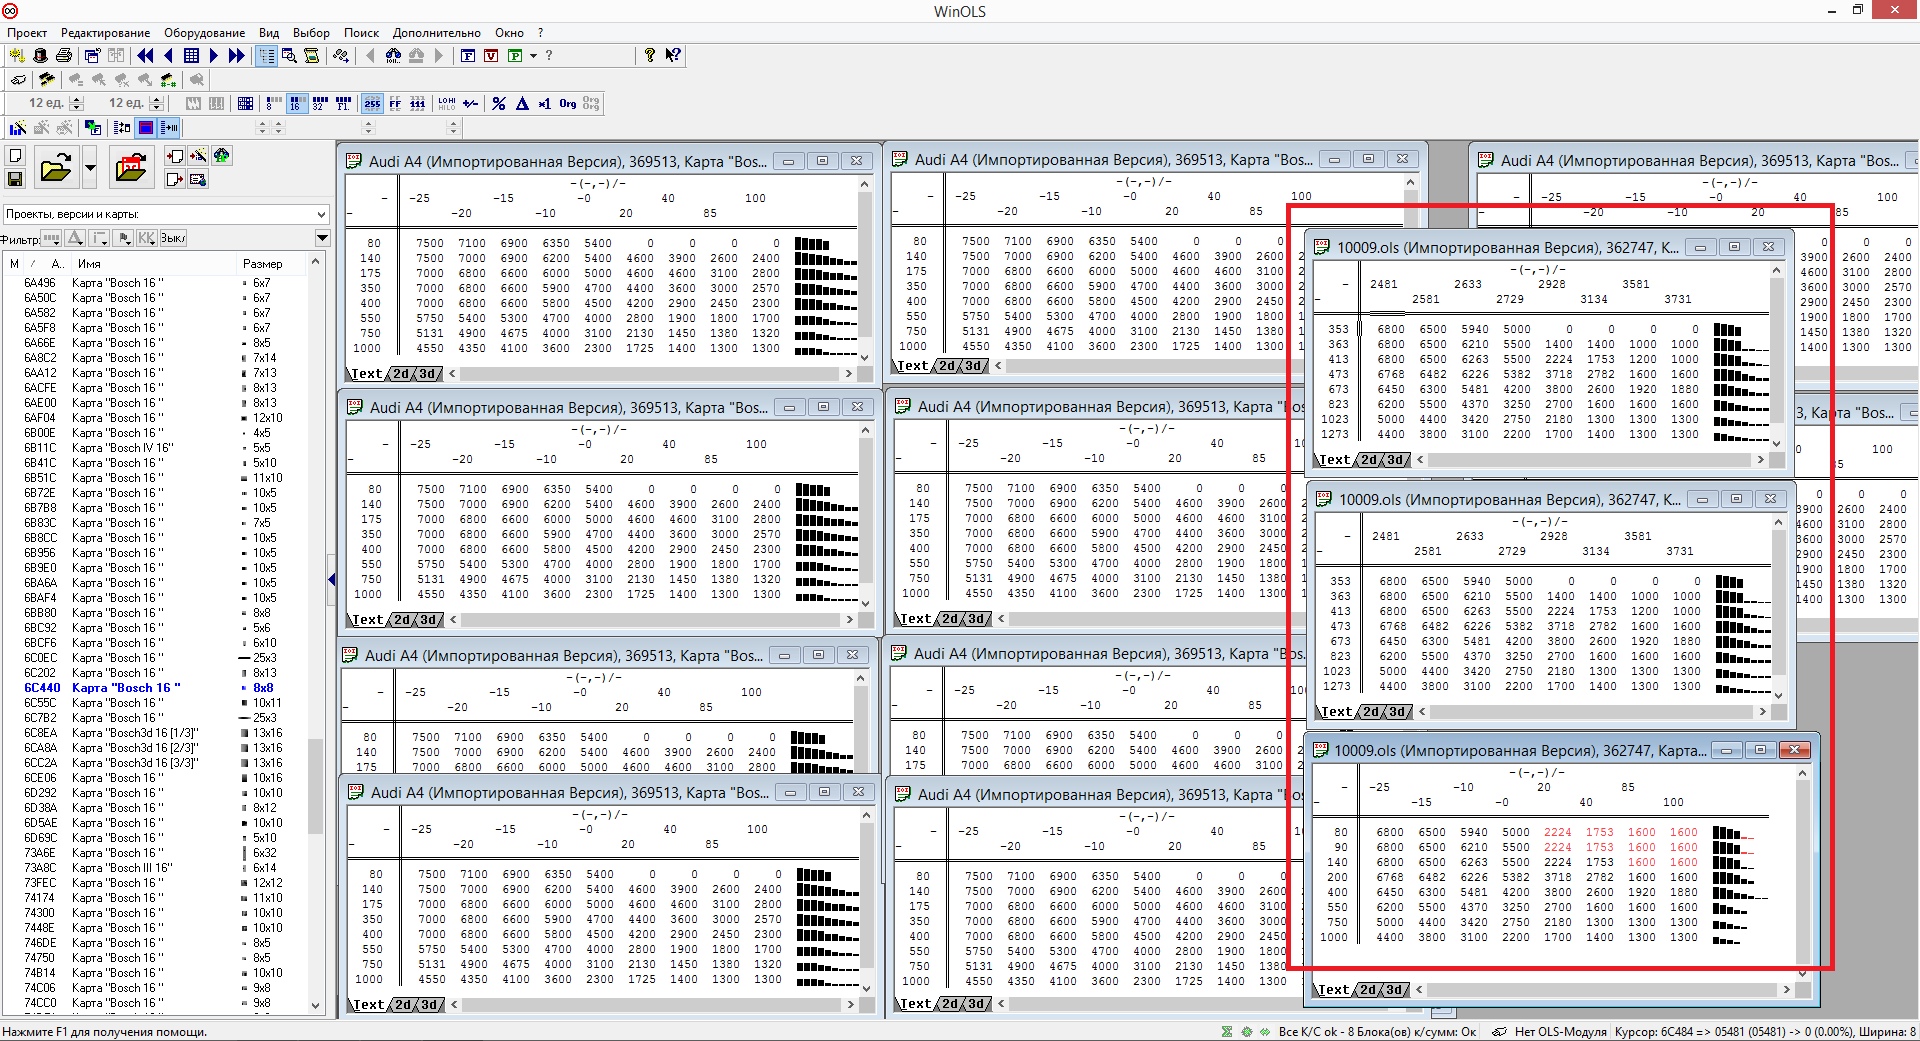Switch to 32-bit data view
The height and width of the screenshot is (1041, 1920).
(x=320, y=103)
